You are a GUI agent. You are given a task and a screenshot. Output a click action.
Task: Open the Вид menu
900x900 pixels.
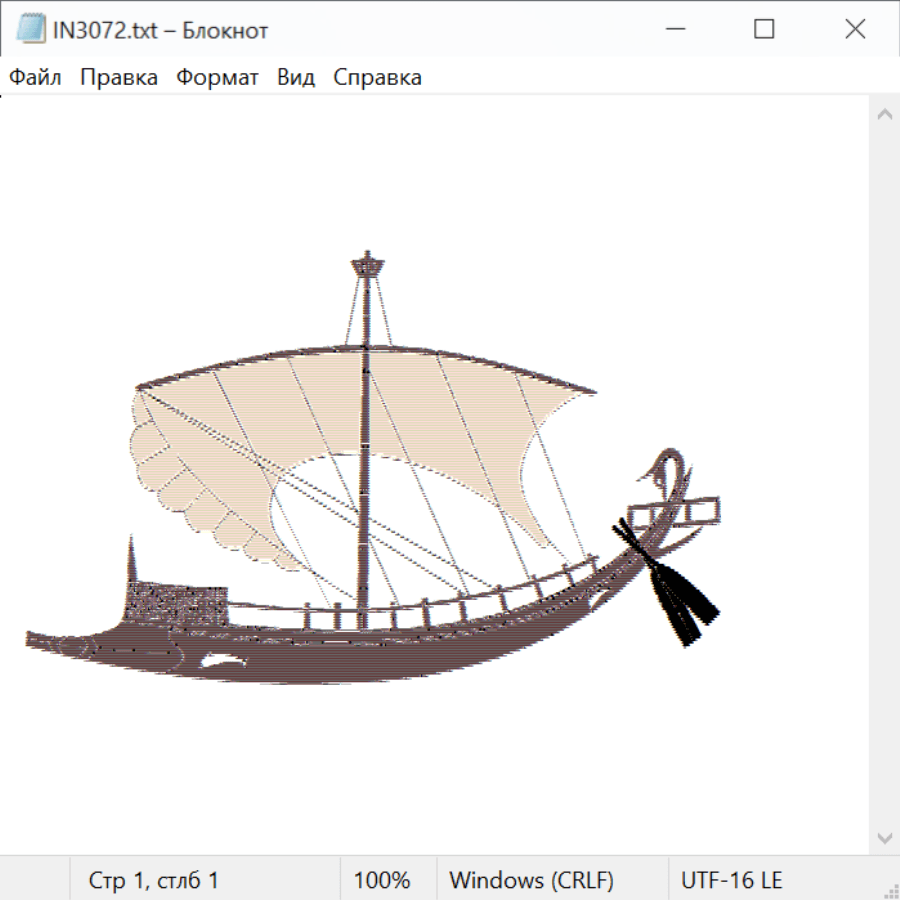tap(296, 78)
